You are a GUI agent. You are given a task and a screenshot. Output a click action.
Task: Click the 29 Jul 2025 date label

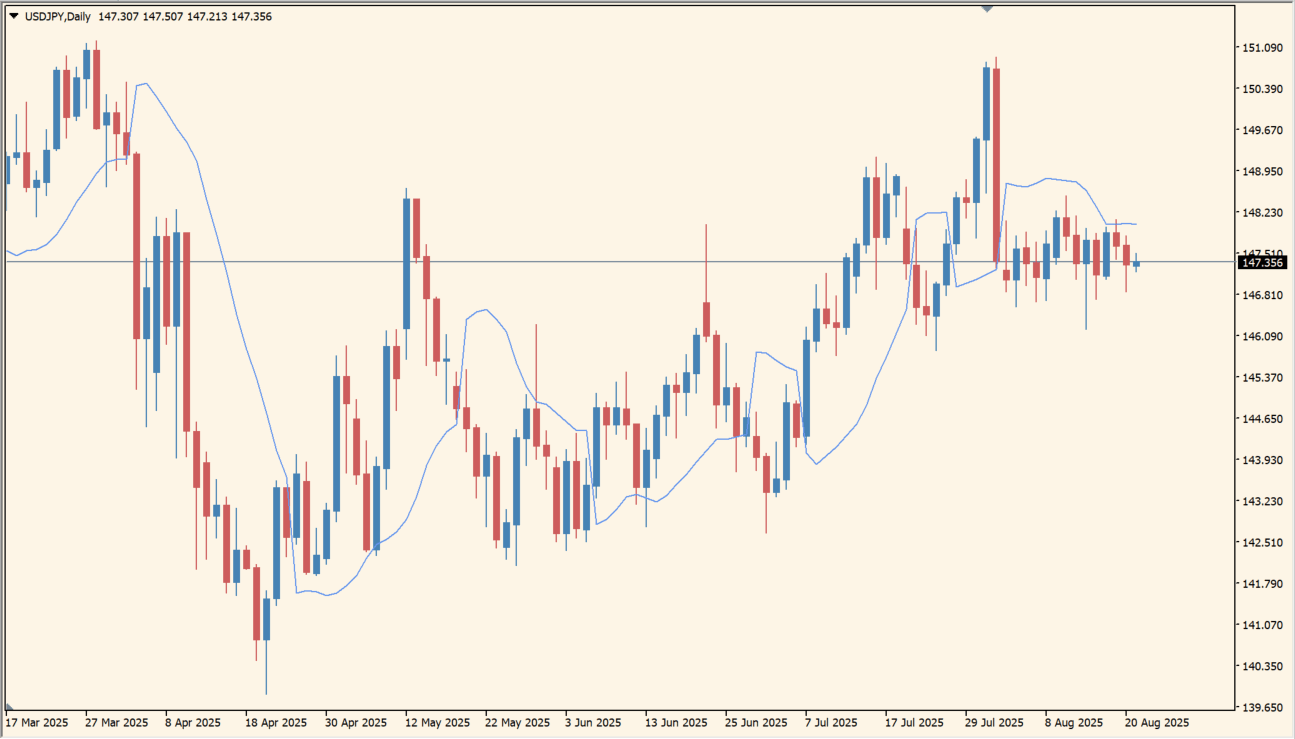[x=994, y=722]
